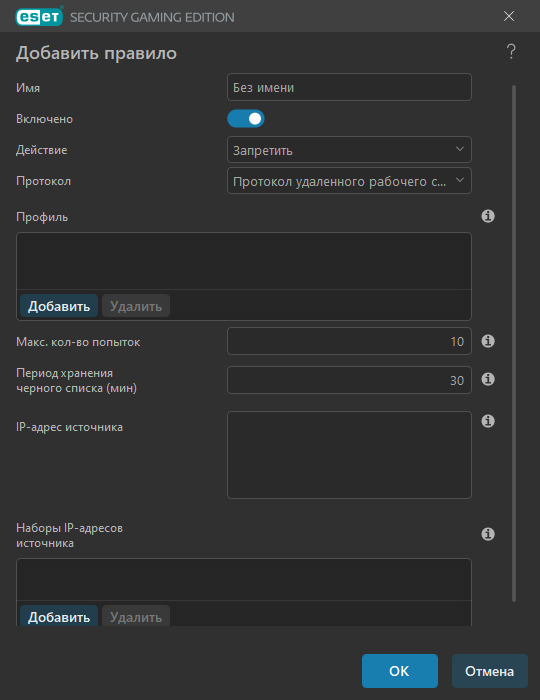Click the ESET logo in title bar
Viewport: 540px width, 700px height.
click(39, 17)
